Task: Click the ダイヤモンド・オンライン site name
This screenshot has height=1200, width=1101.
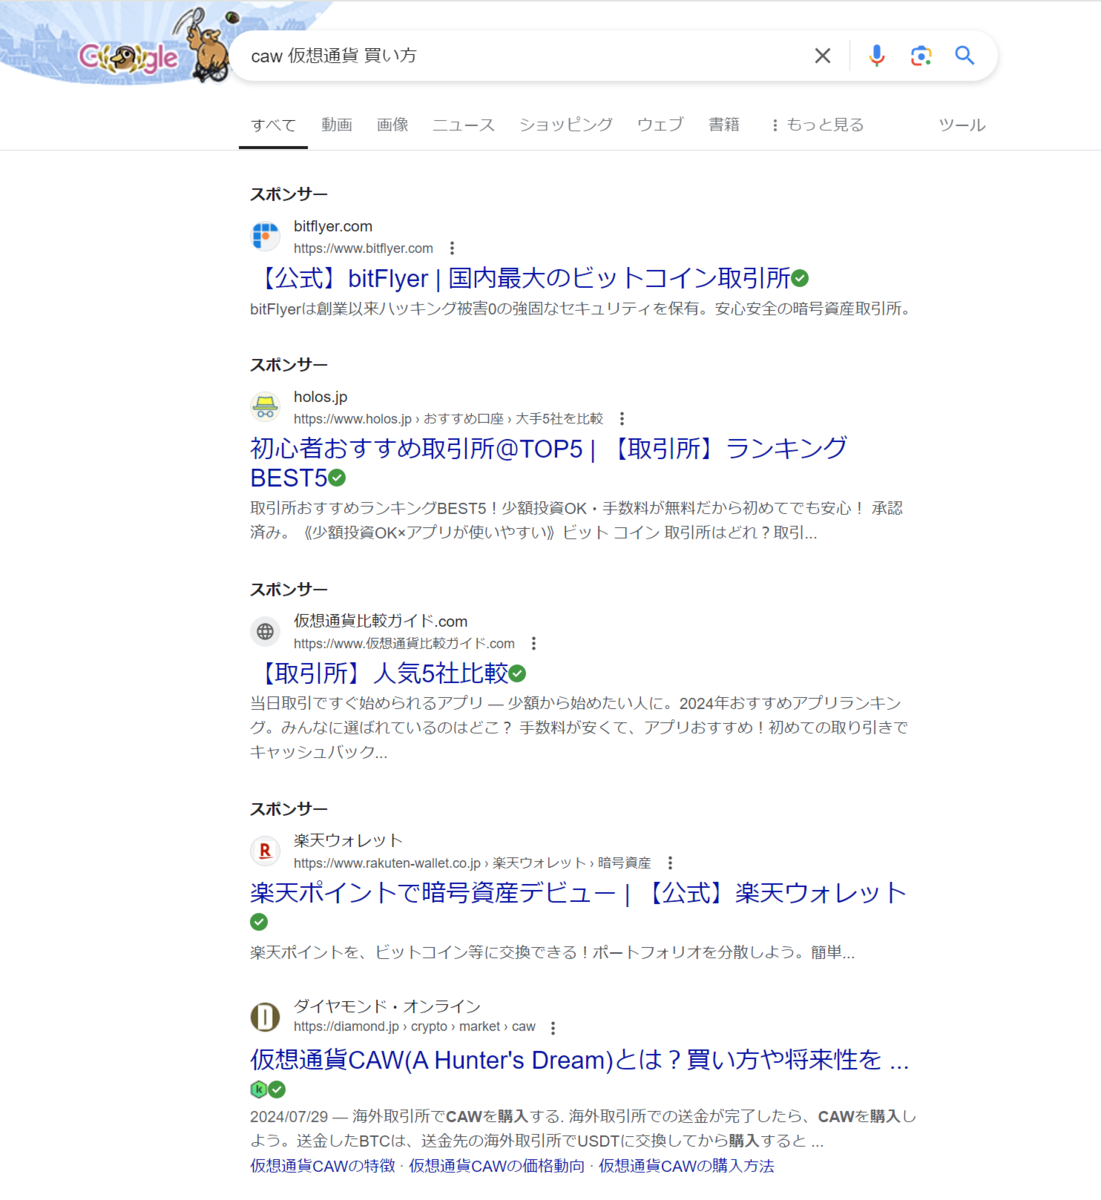Action: pos(387,1006)
